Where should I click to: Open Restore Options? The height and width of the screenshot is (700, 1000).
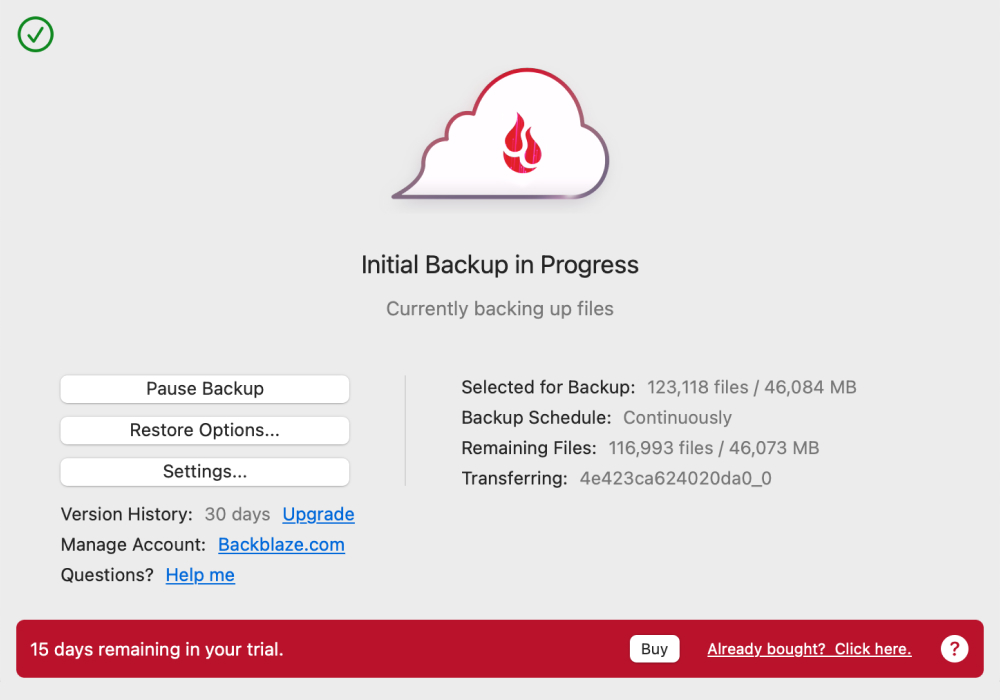coord(204,430)
